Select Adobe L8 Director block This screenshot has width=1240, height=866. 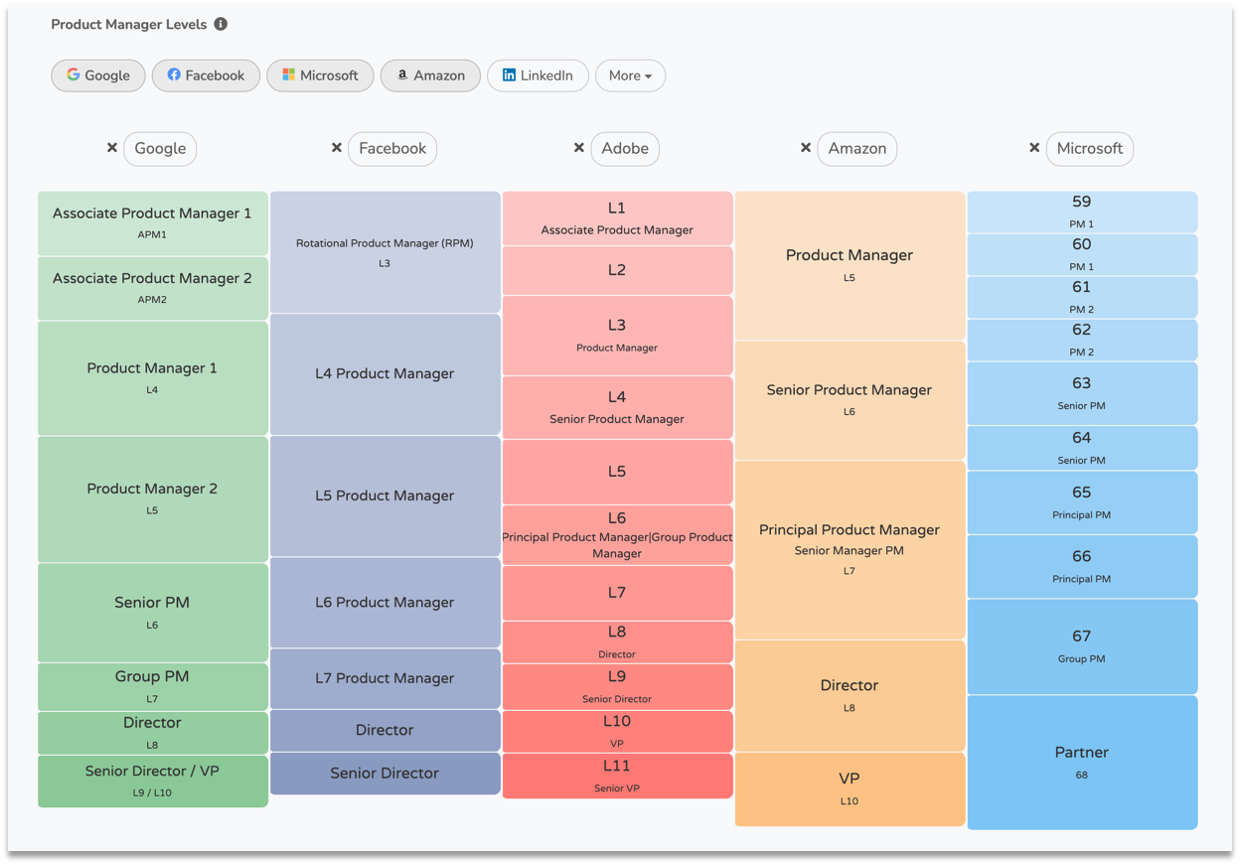[617, 642]
